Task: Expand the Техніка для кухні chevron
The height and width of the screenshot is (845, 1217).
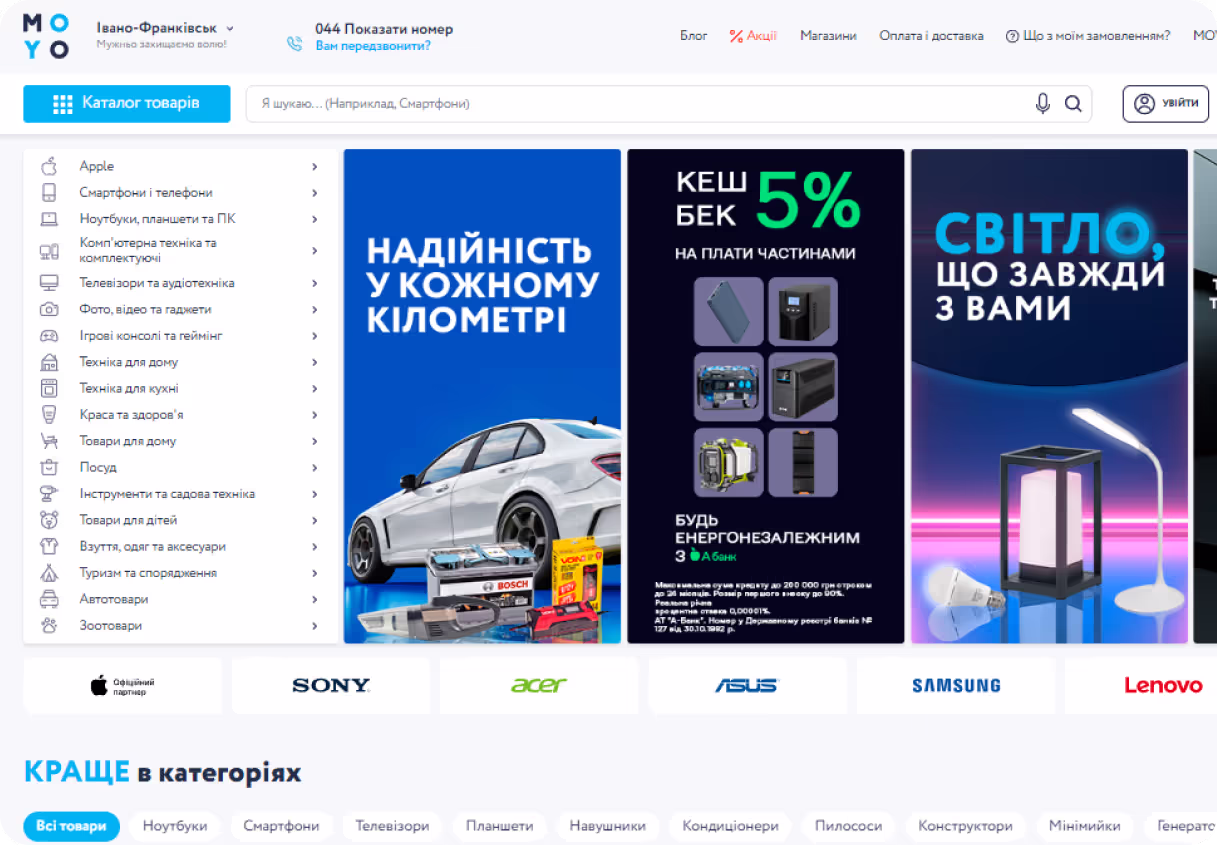Action: tap(314, 389)
